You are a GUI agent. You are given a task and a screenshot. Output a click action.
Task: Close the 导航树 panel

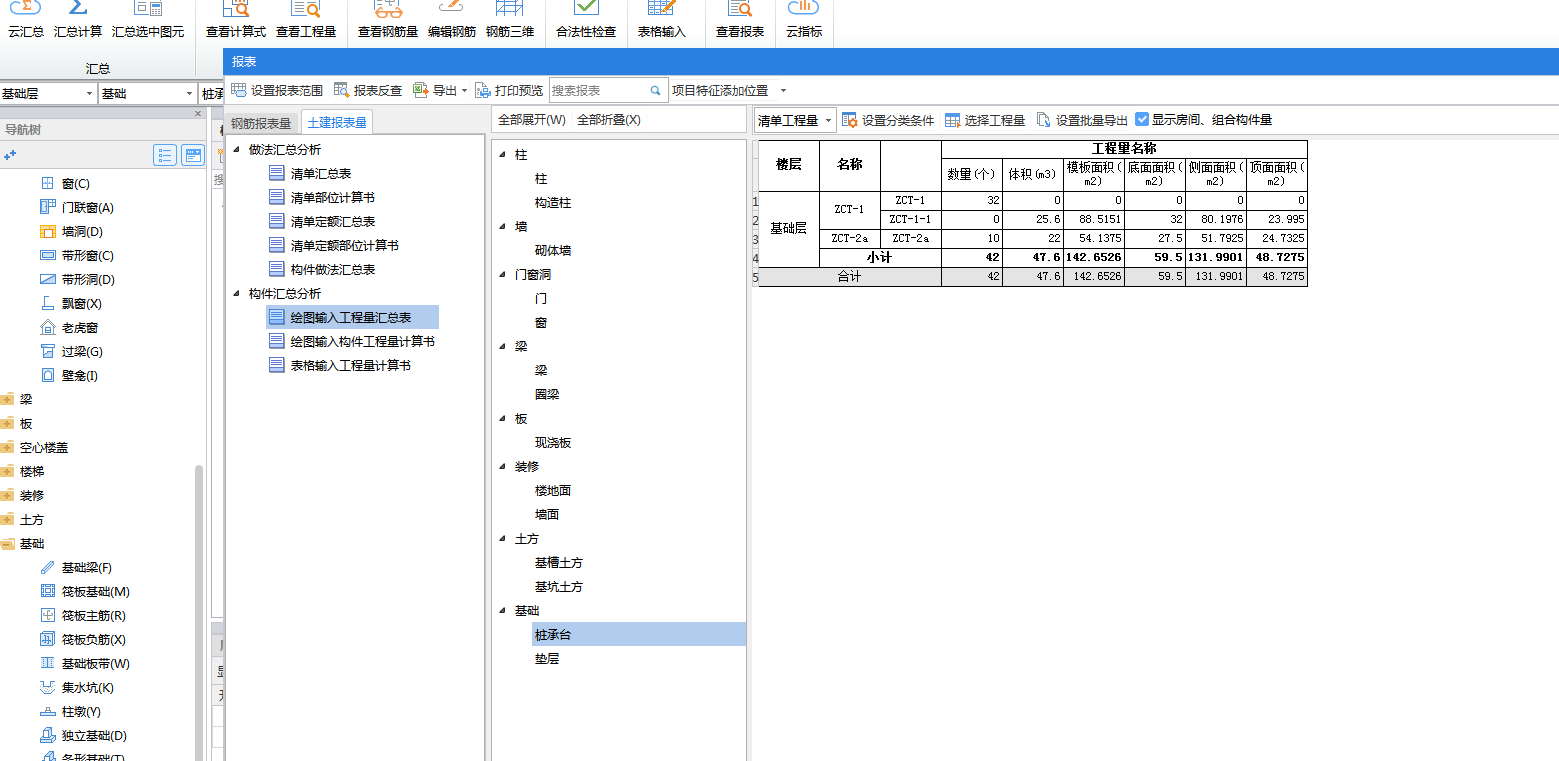coord(197,114)
